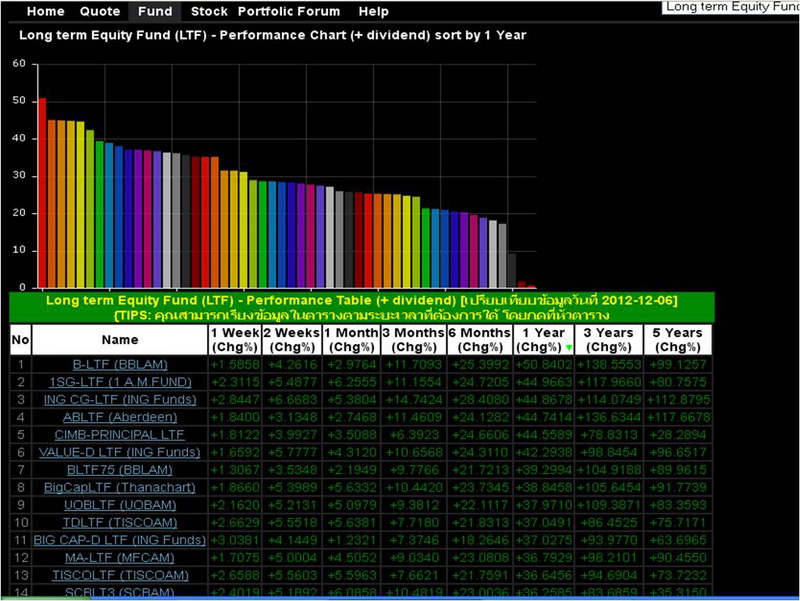The image size is (800, 601).
Task: Click the +6.2555 one-month value
Action: [352, 382]
